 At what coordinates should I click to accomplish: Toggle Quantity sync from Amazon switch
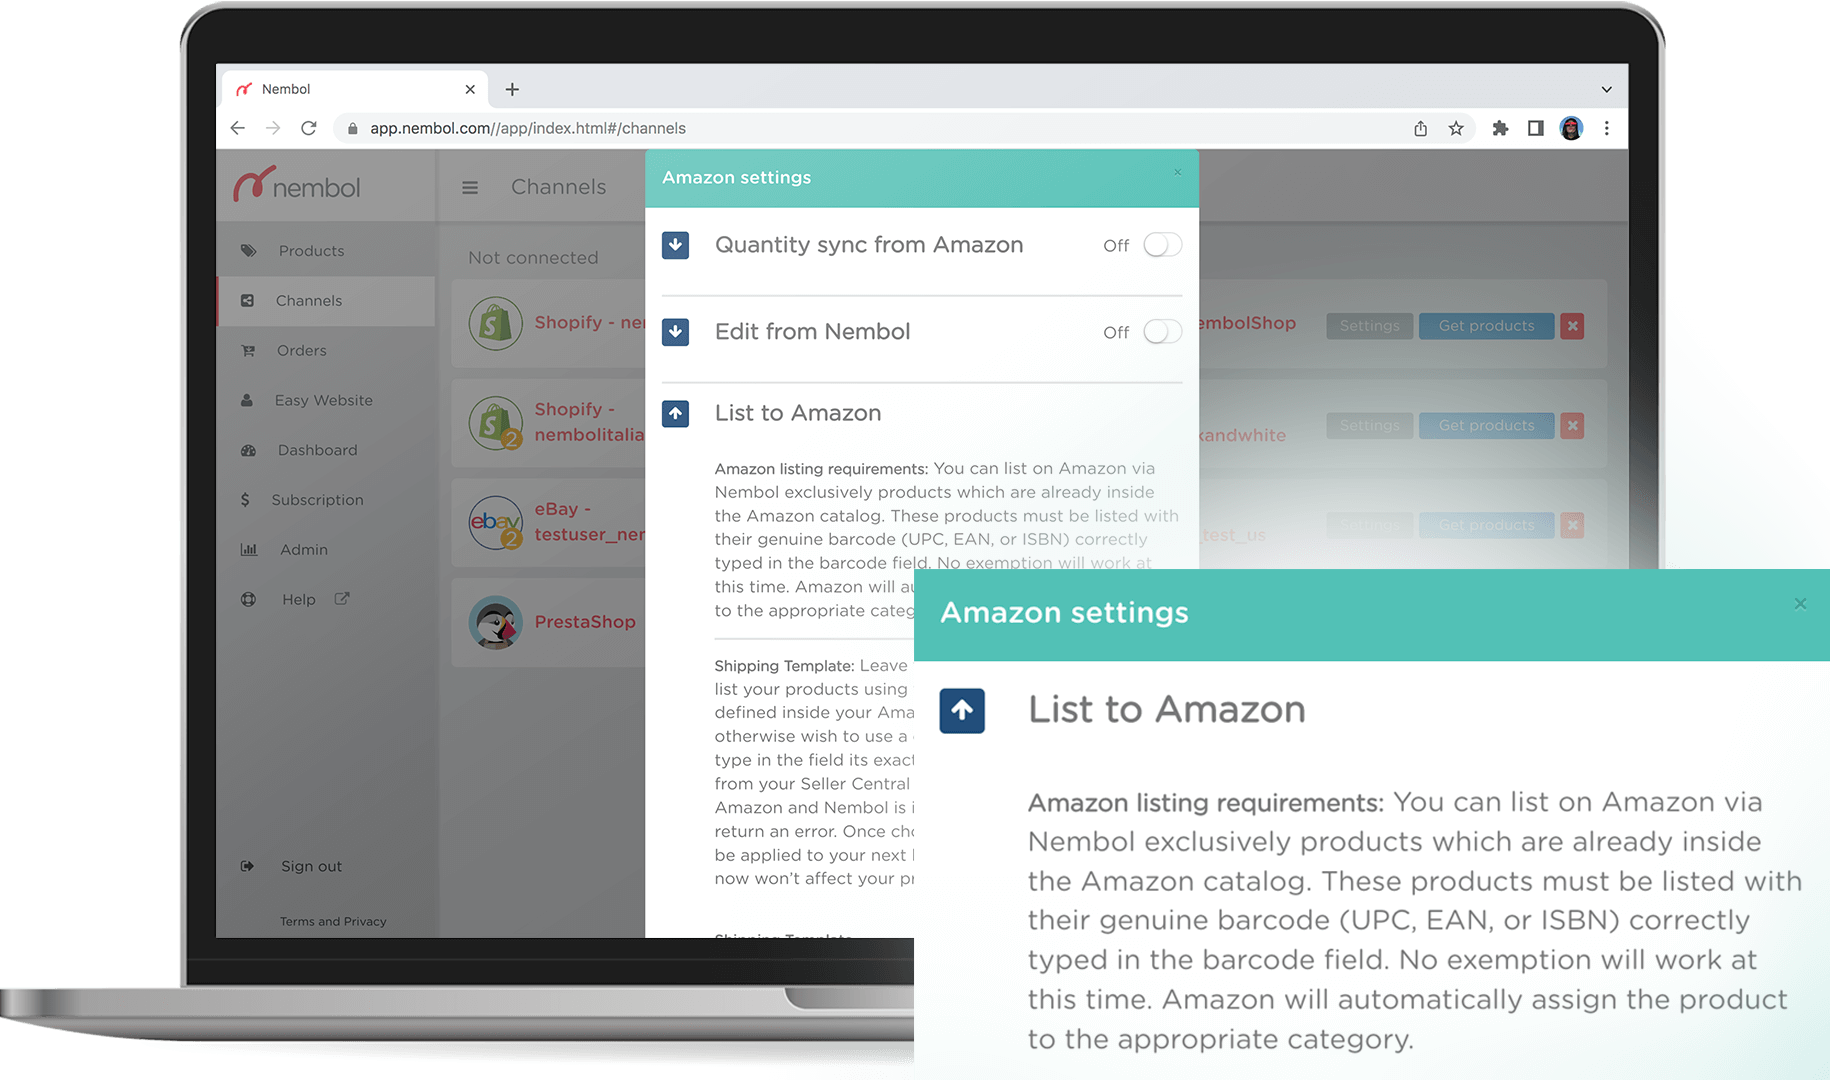1162,245
